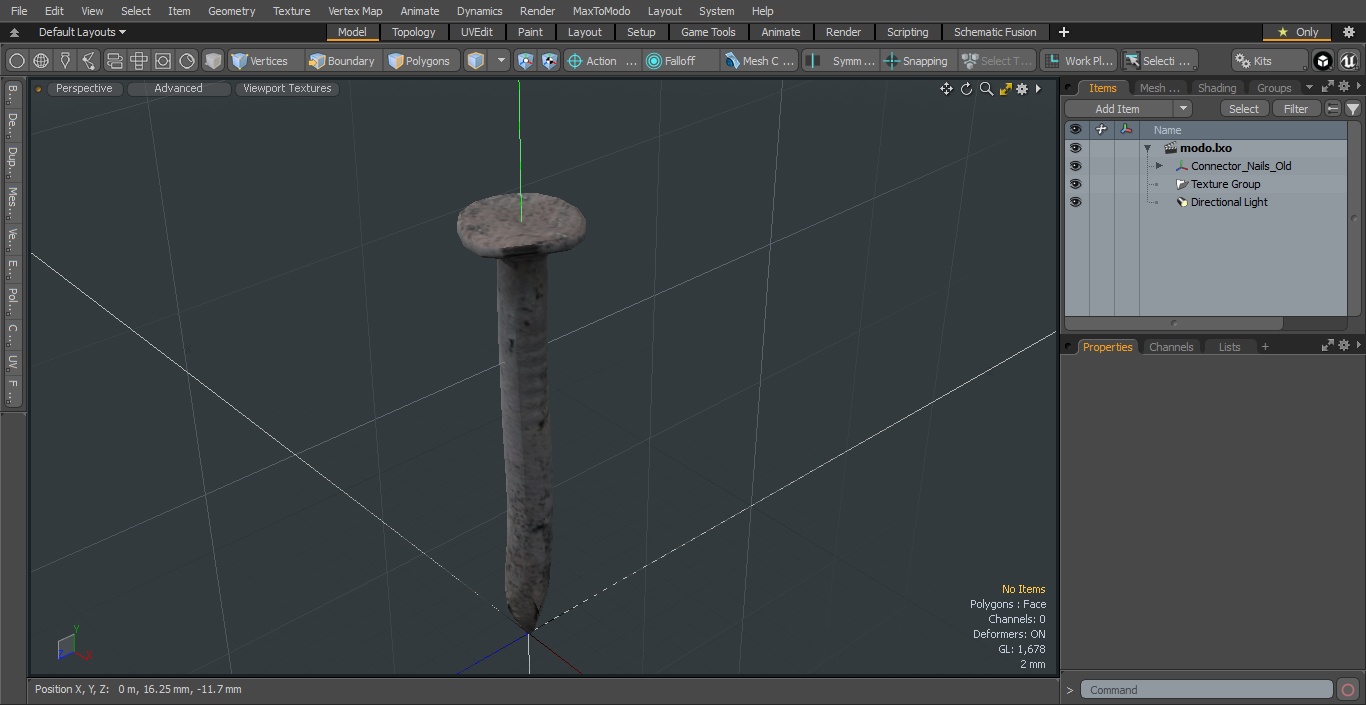Click the curve handle icon in toolbar
Screen dimensions: 1366x705
pyautogui.click(x=89, y=61)
